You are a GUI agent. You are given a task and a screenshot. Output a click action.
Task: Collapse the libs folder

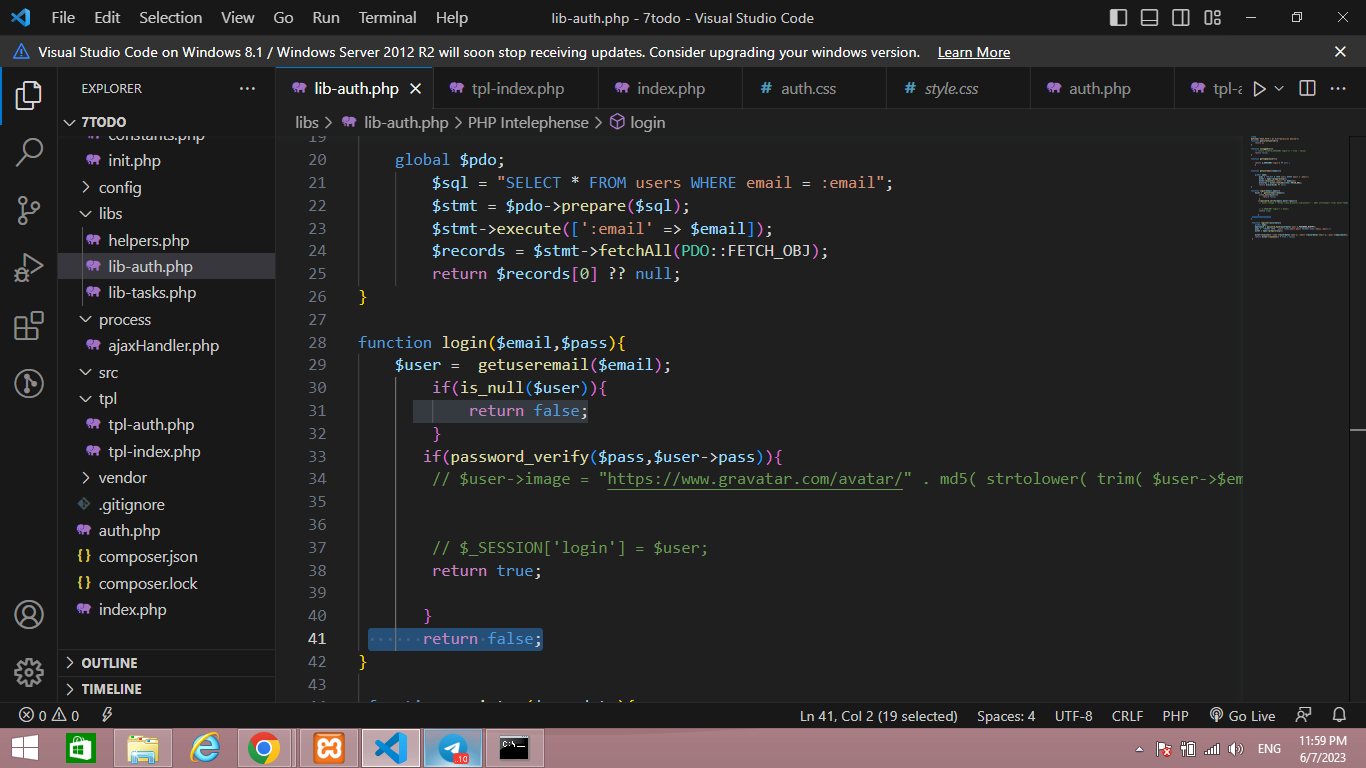(165, 213)
